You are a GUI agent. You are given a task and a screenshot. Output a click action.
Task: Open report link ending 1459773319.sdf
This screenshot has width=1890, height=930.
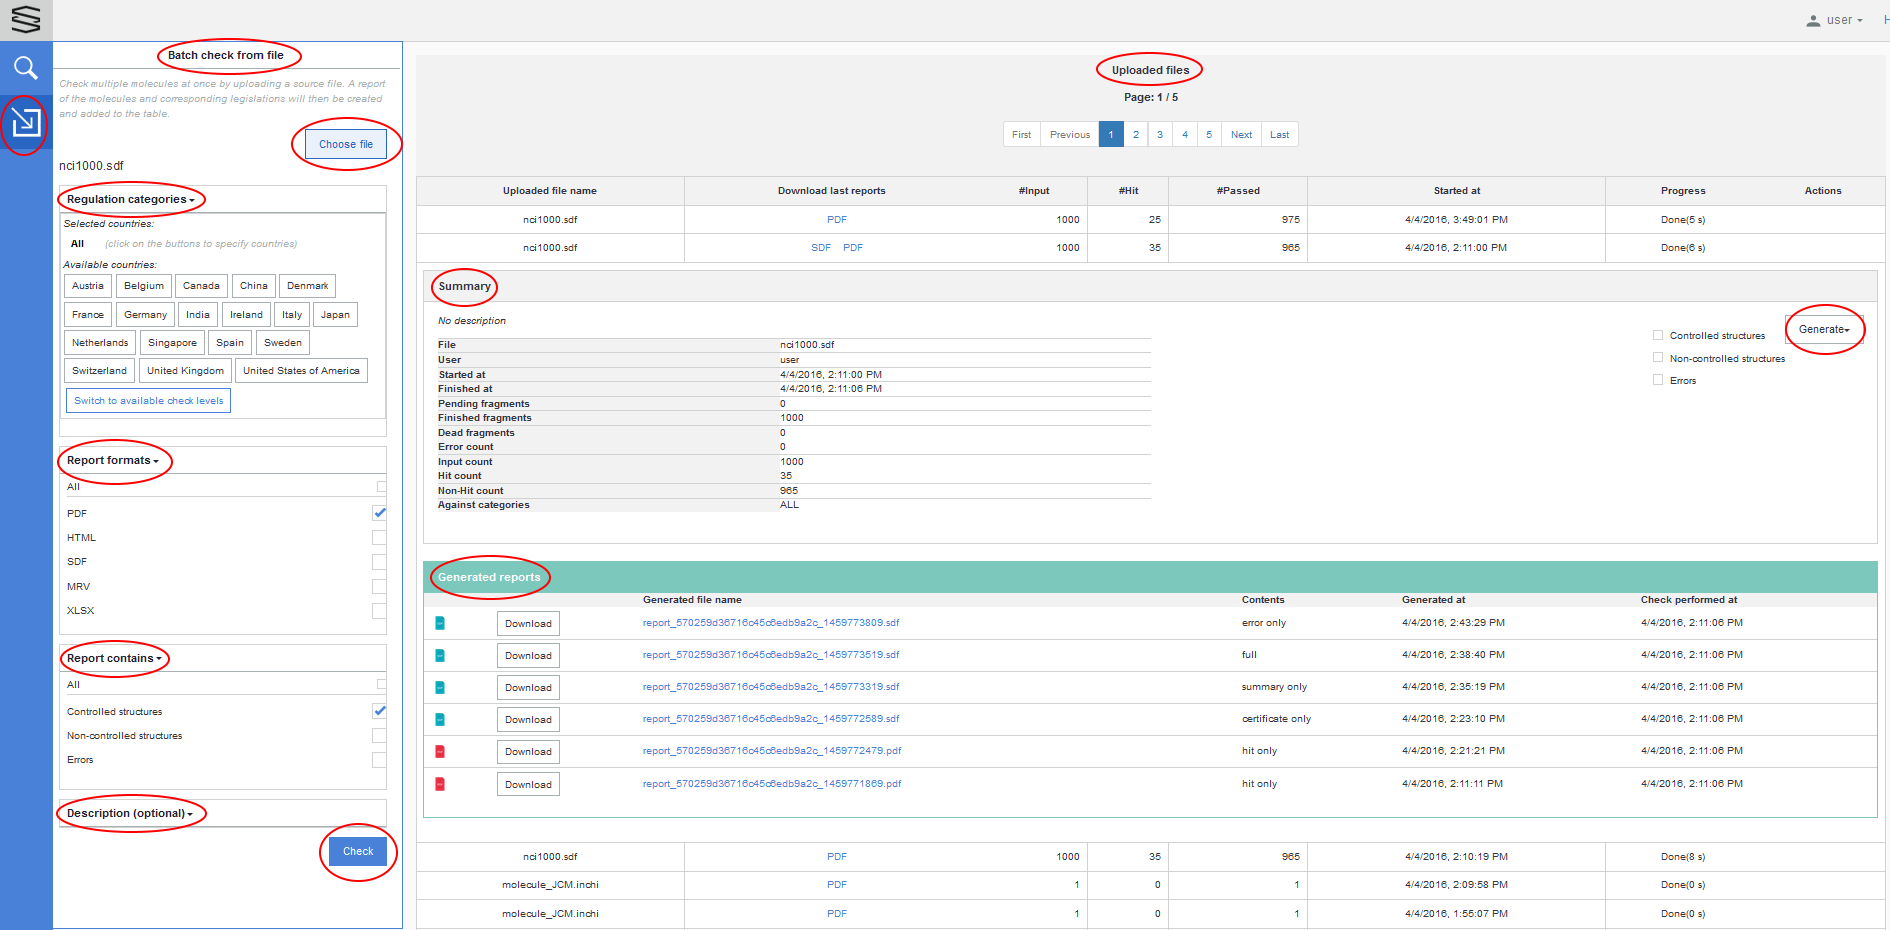point(771,687)
